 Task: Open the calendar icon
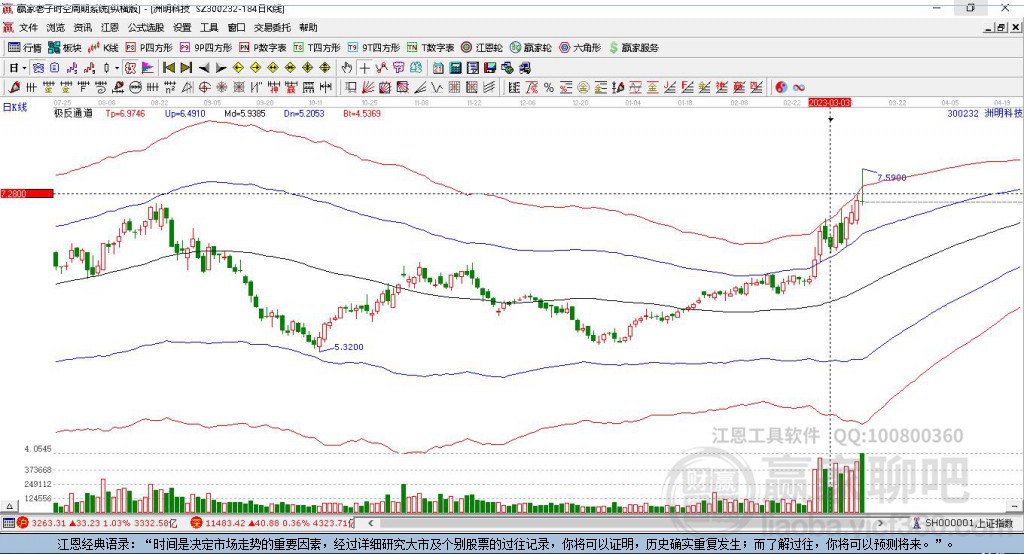[438, 68]
